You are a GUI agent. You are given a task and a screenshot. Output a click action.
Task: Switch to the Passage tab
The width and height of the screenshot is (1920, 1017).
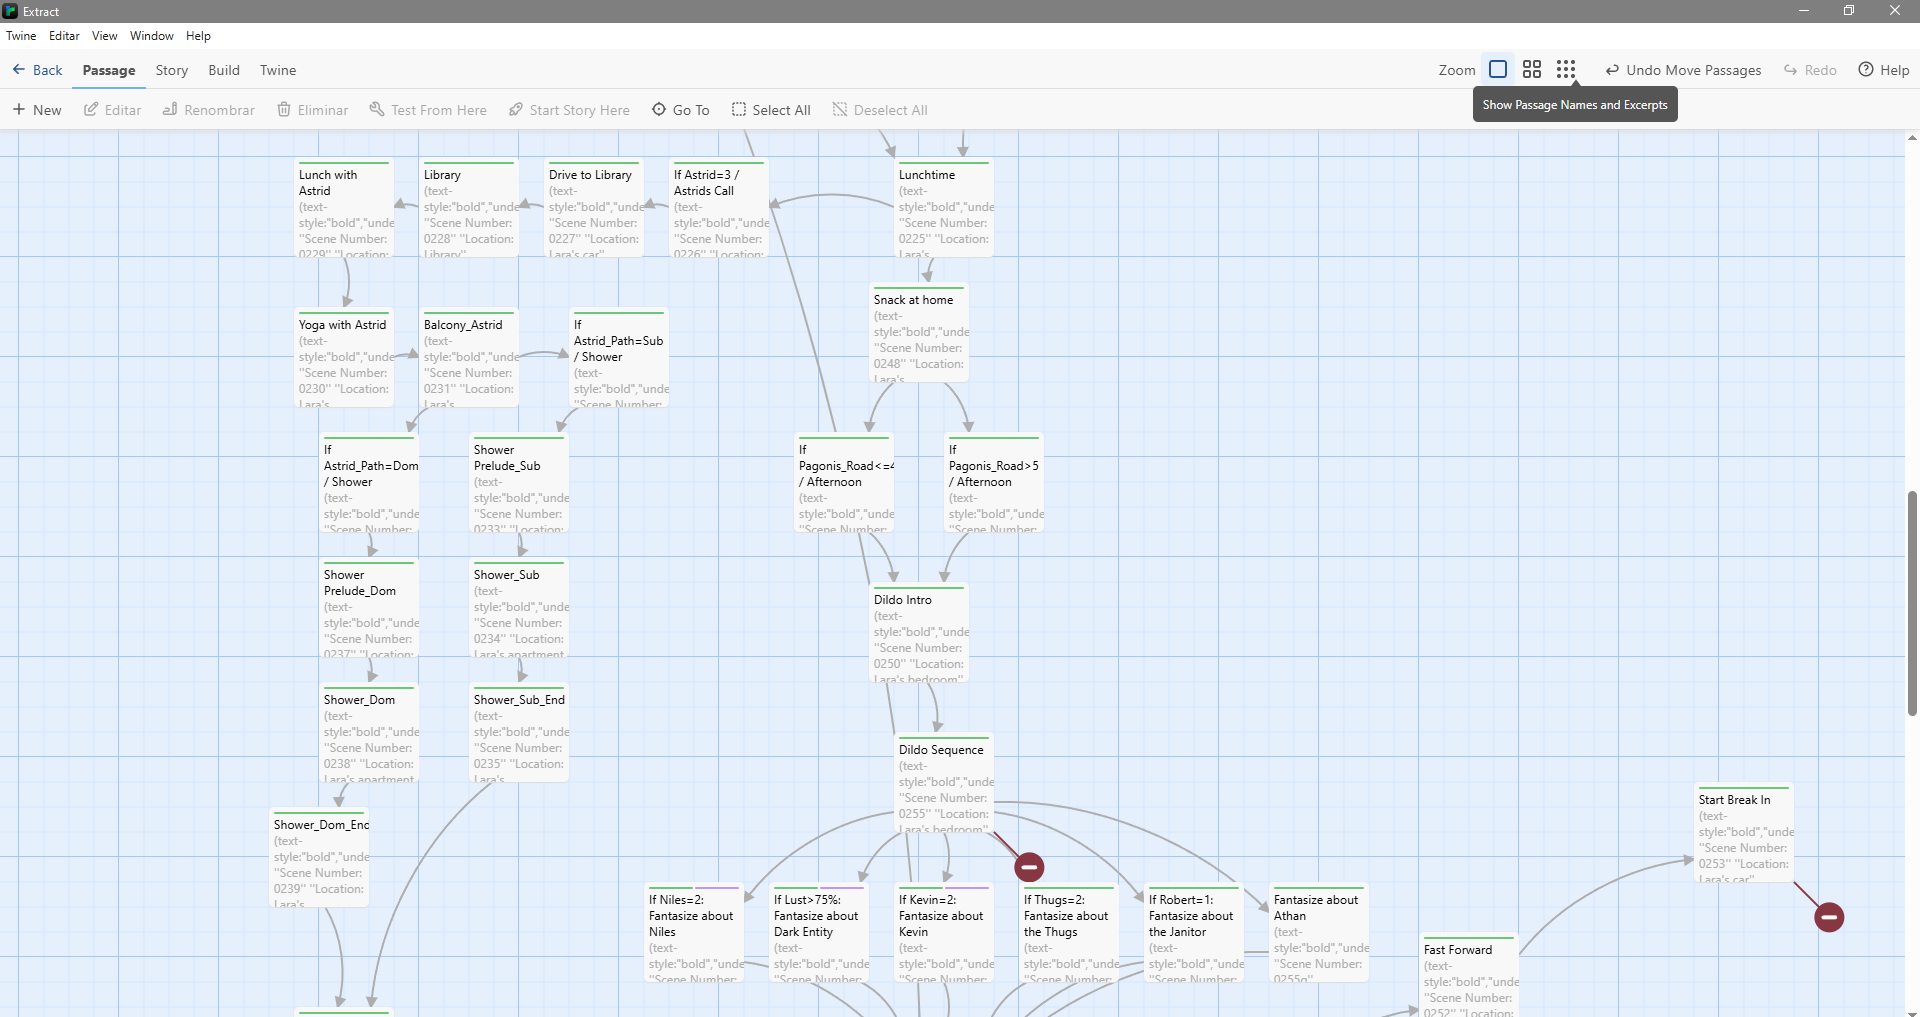click(109, 70)
